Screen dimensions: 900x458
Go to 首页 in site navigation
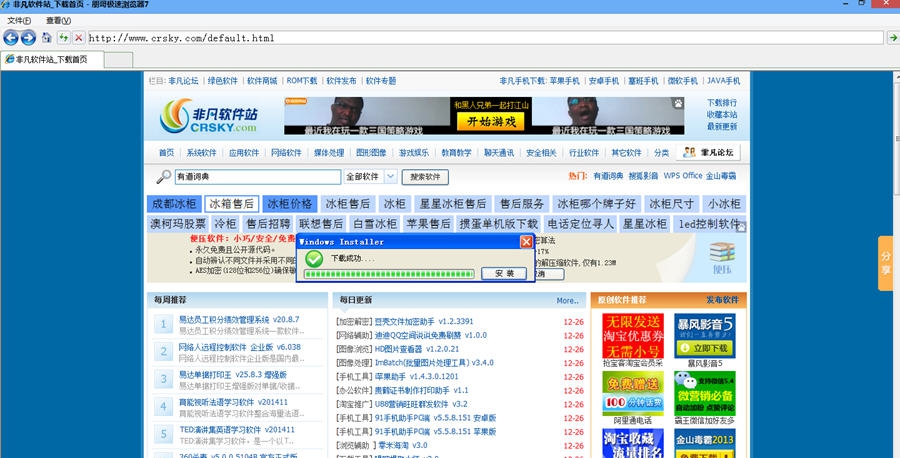coord(166,153)
